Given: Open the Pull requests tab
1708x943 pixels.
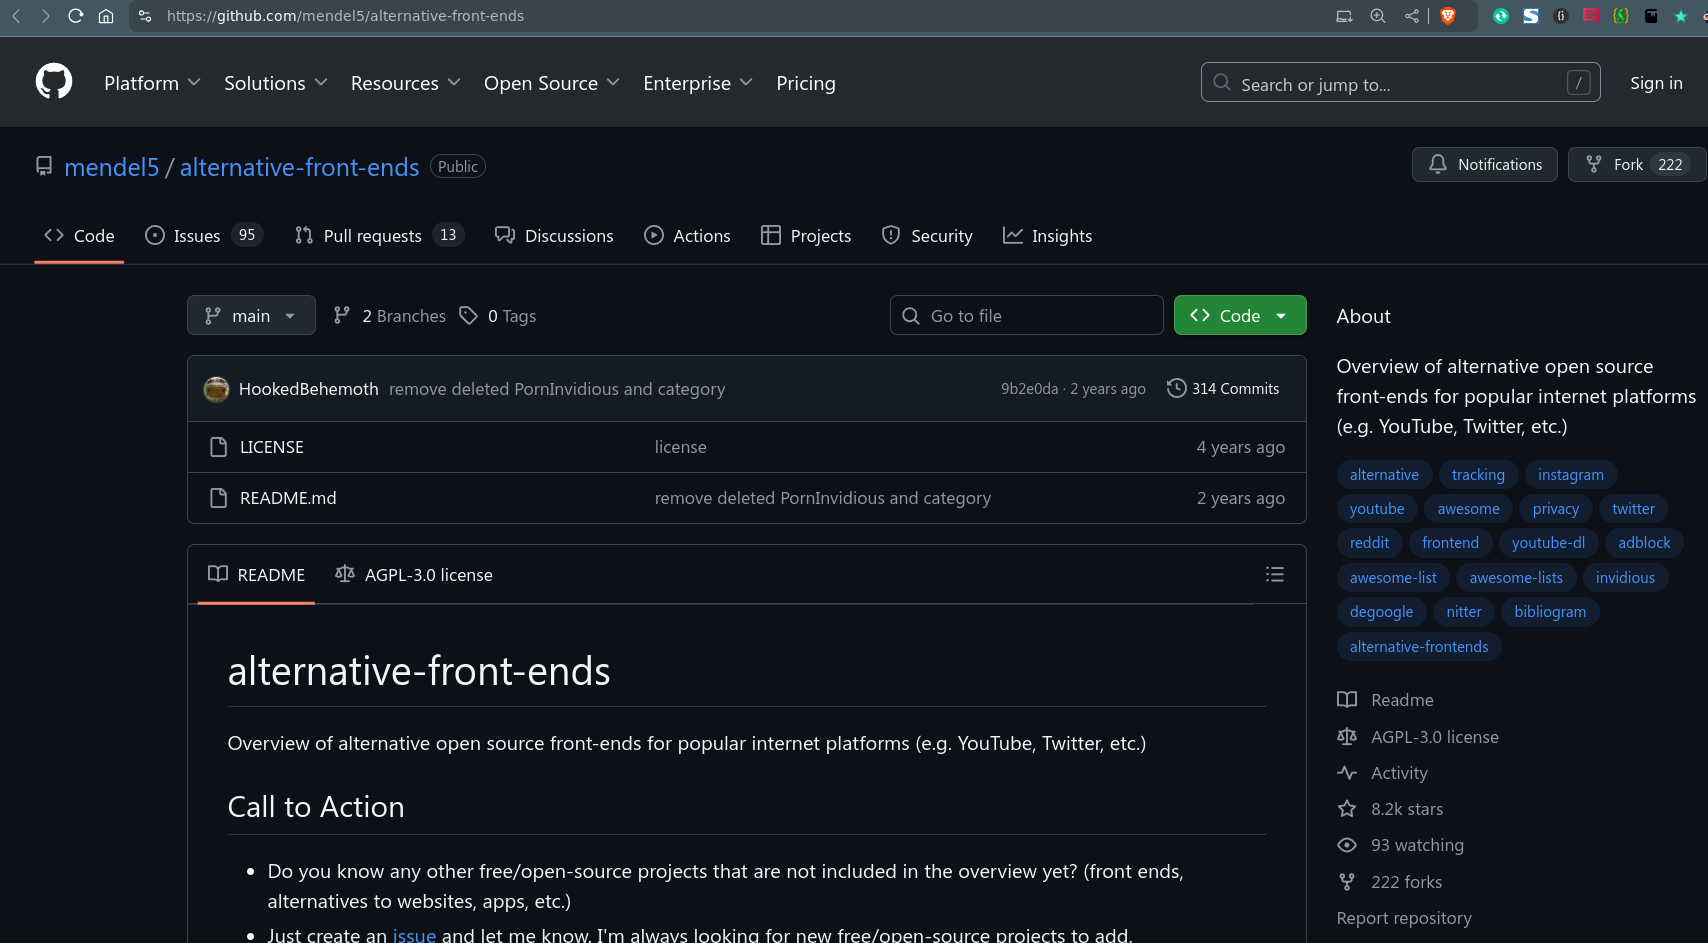Looking at the screenshot, I should (x=372, y=236).
